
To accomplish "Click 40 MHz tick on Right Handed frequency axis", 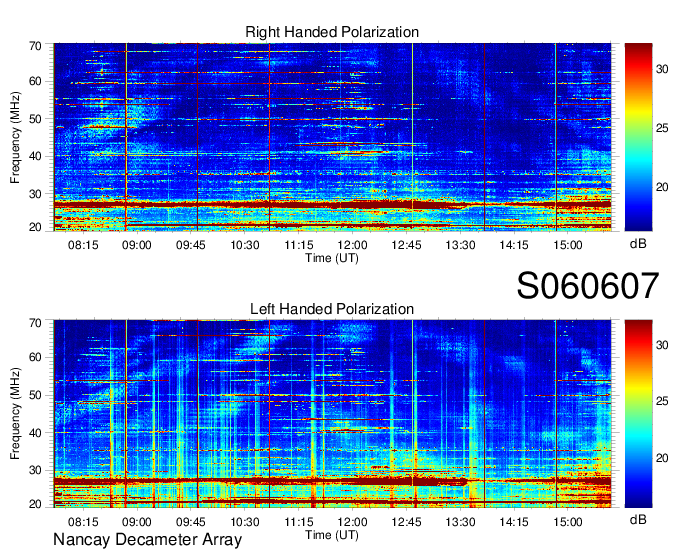I will click(x=35, y=156).
